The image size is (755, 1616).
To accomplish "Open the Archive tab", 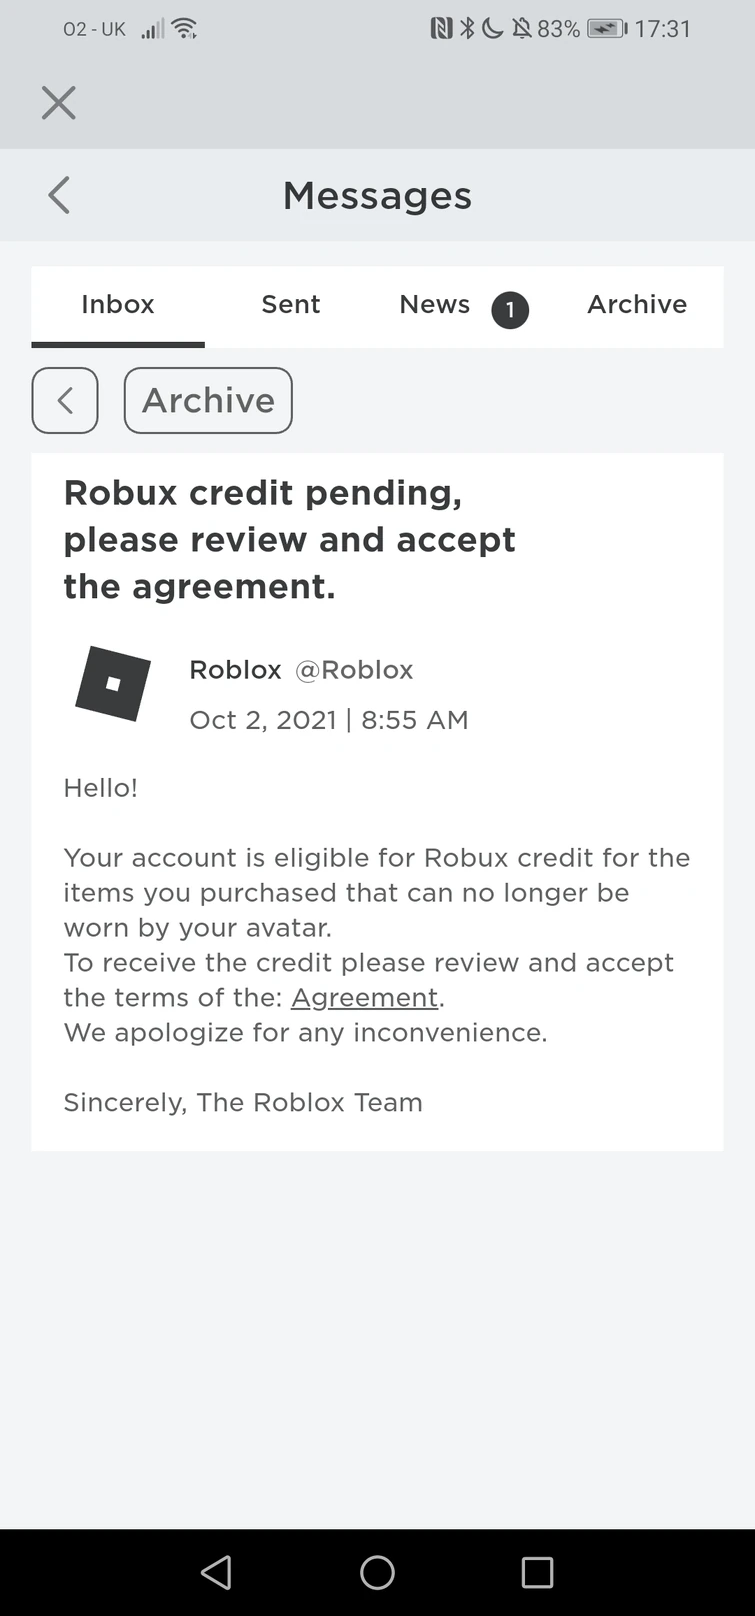I will click(637, 305).
